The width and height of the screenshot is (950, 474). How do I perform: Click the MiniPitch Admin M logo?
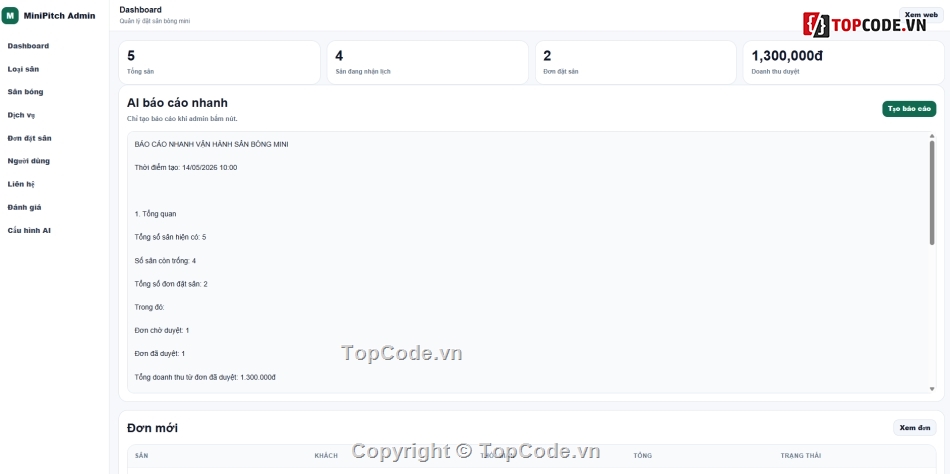pyautogui.click(x=10, y=16)
